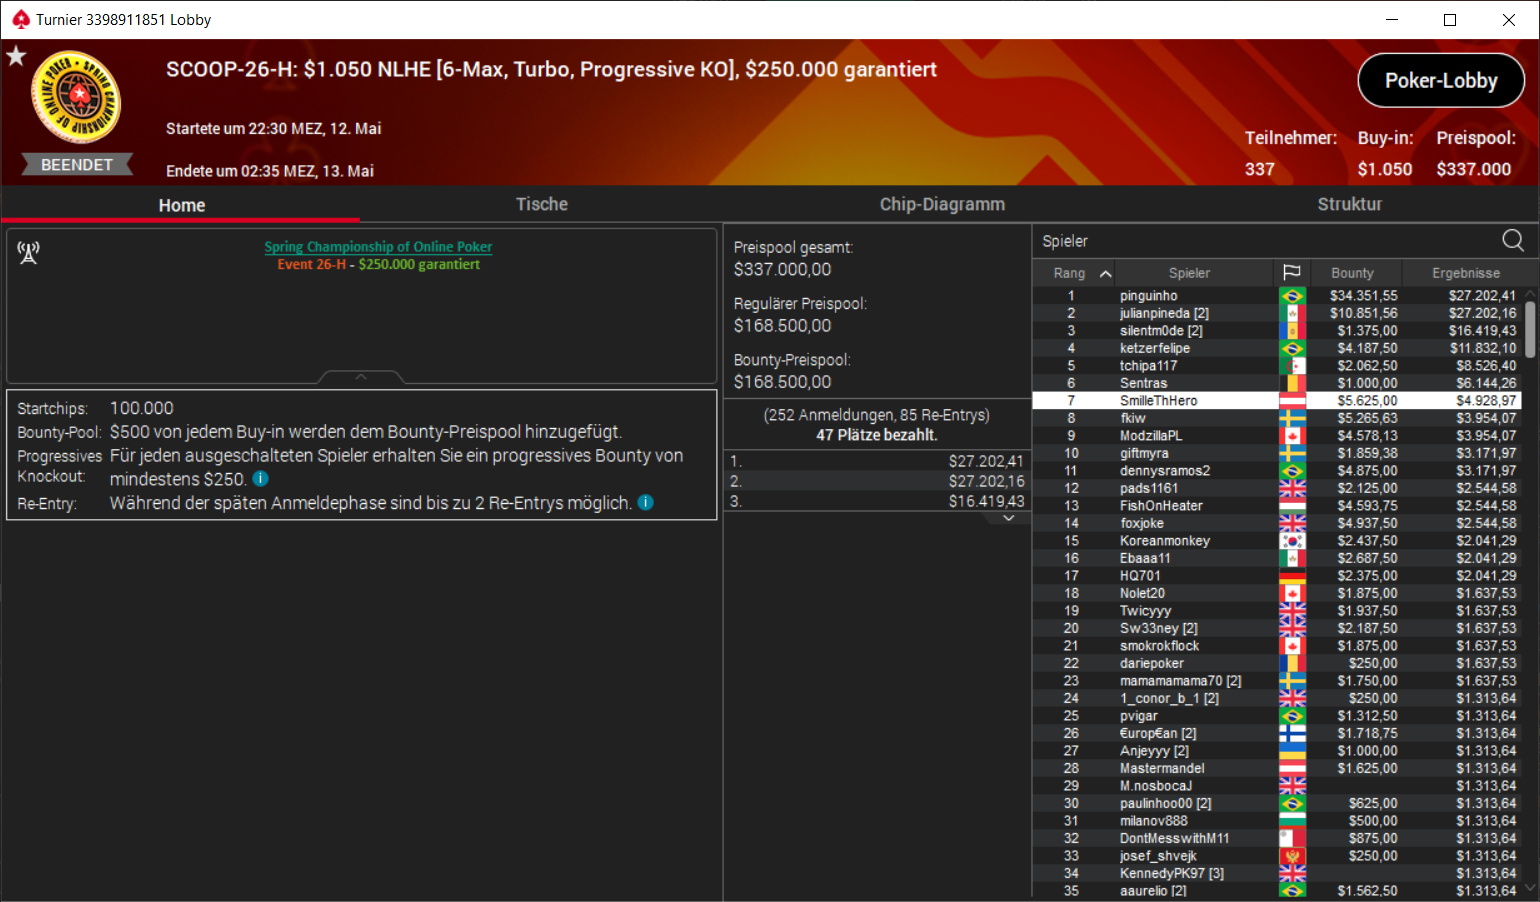Click julianpineda's flag icon

click(x=1292, y=313)
